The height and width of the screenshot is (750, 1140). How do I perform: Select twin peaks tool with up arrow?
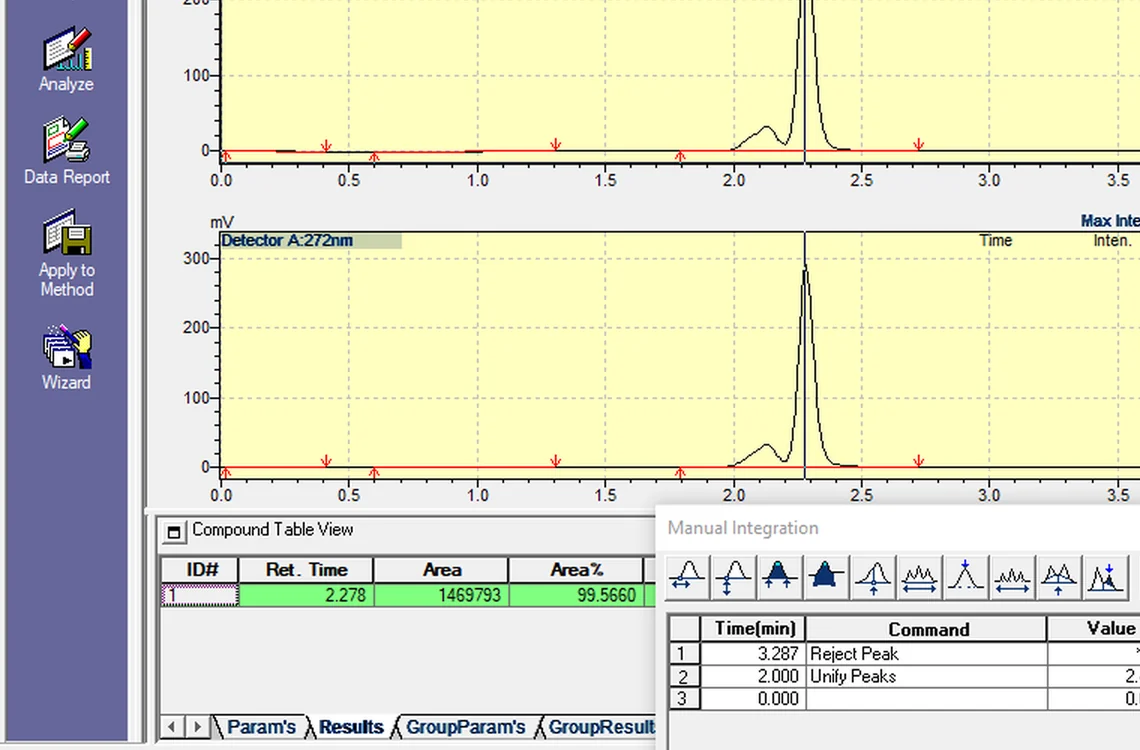click(1059, 578)
